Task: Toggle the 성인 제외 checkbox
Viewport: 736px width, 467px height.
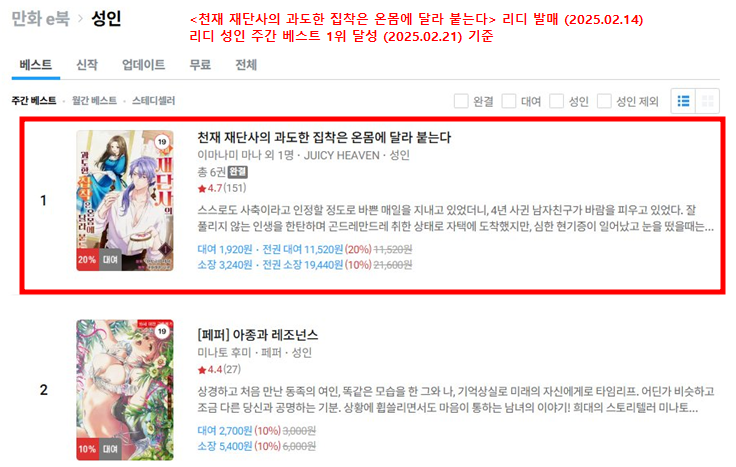Action: pos(604,101)
